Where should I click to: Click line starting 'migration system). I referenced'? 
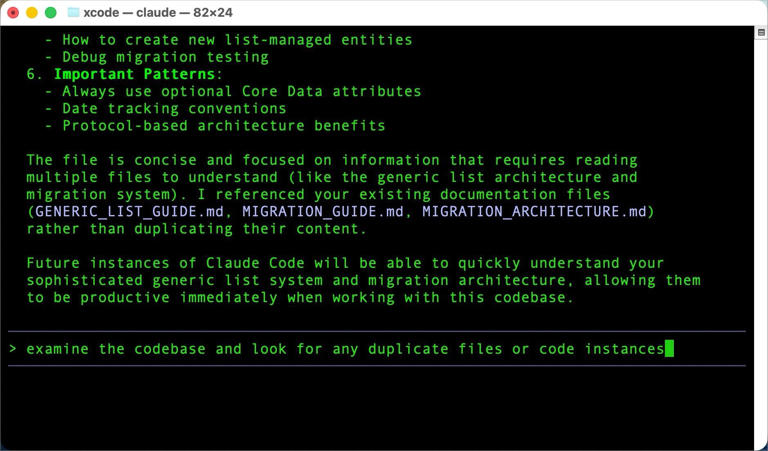[318, 194]
